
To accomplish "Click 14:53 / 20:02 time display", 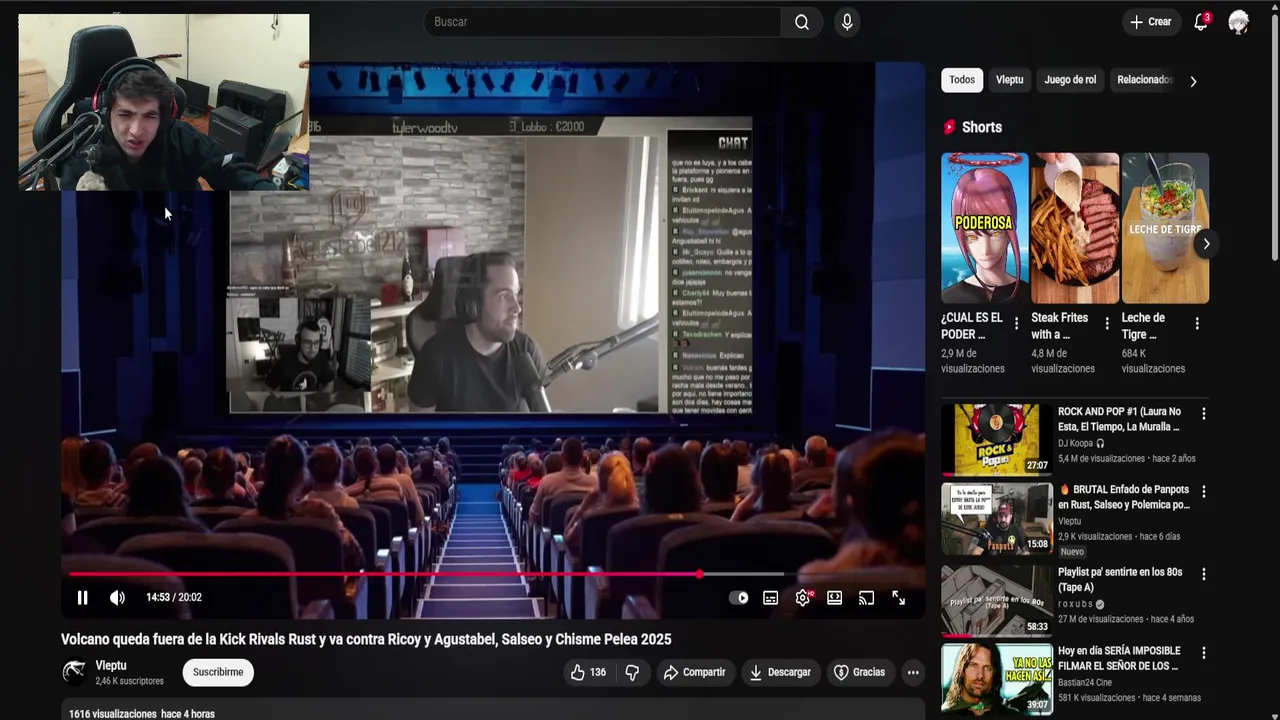I will (x=174, y=598).
